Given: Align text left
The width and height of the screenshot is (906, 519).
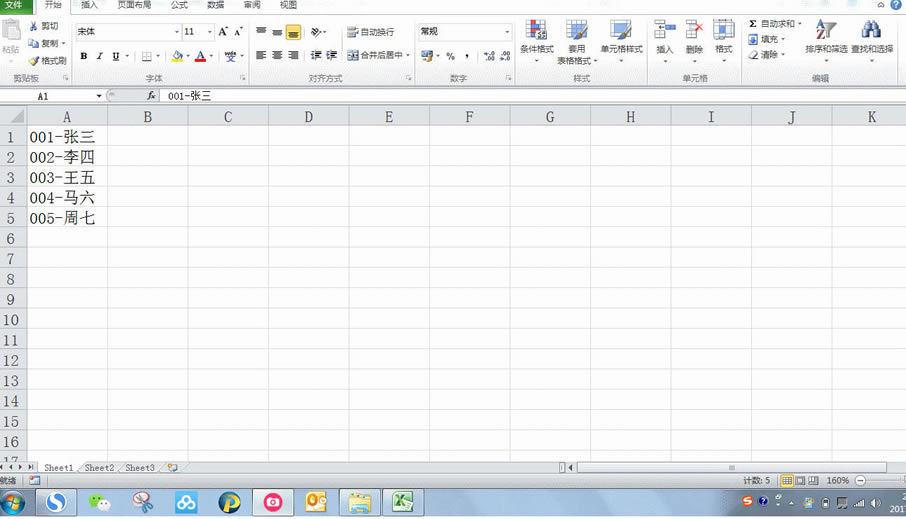Looking at the screenshot, I should click(x=261, y=55).
